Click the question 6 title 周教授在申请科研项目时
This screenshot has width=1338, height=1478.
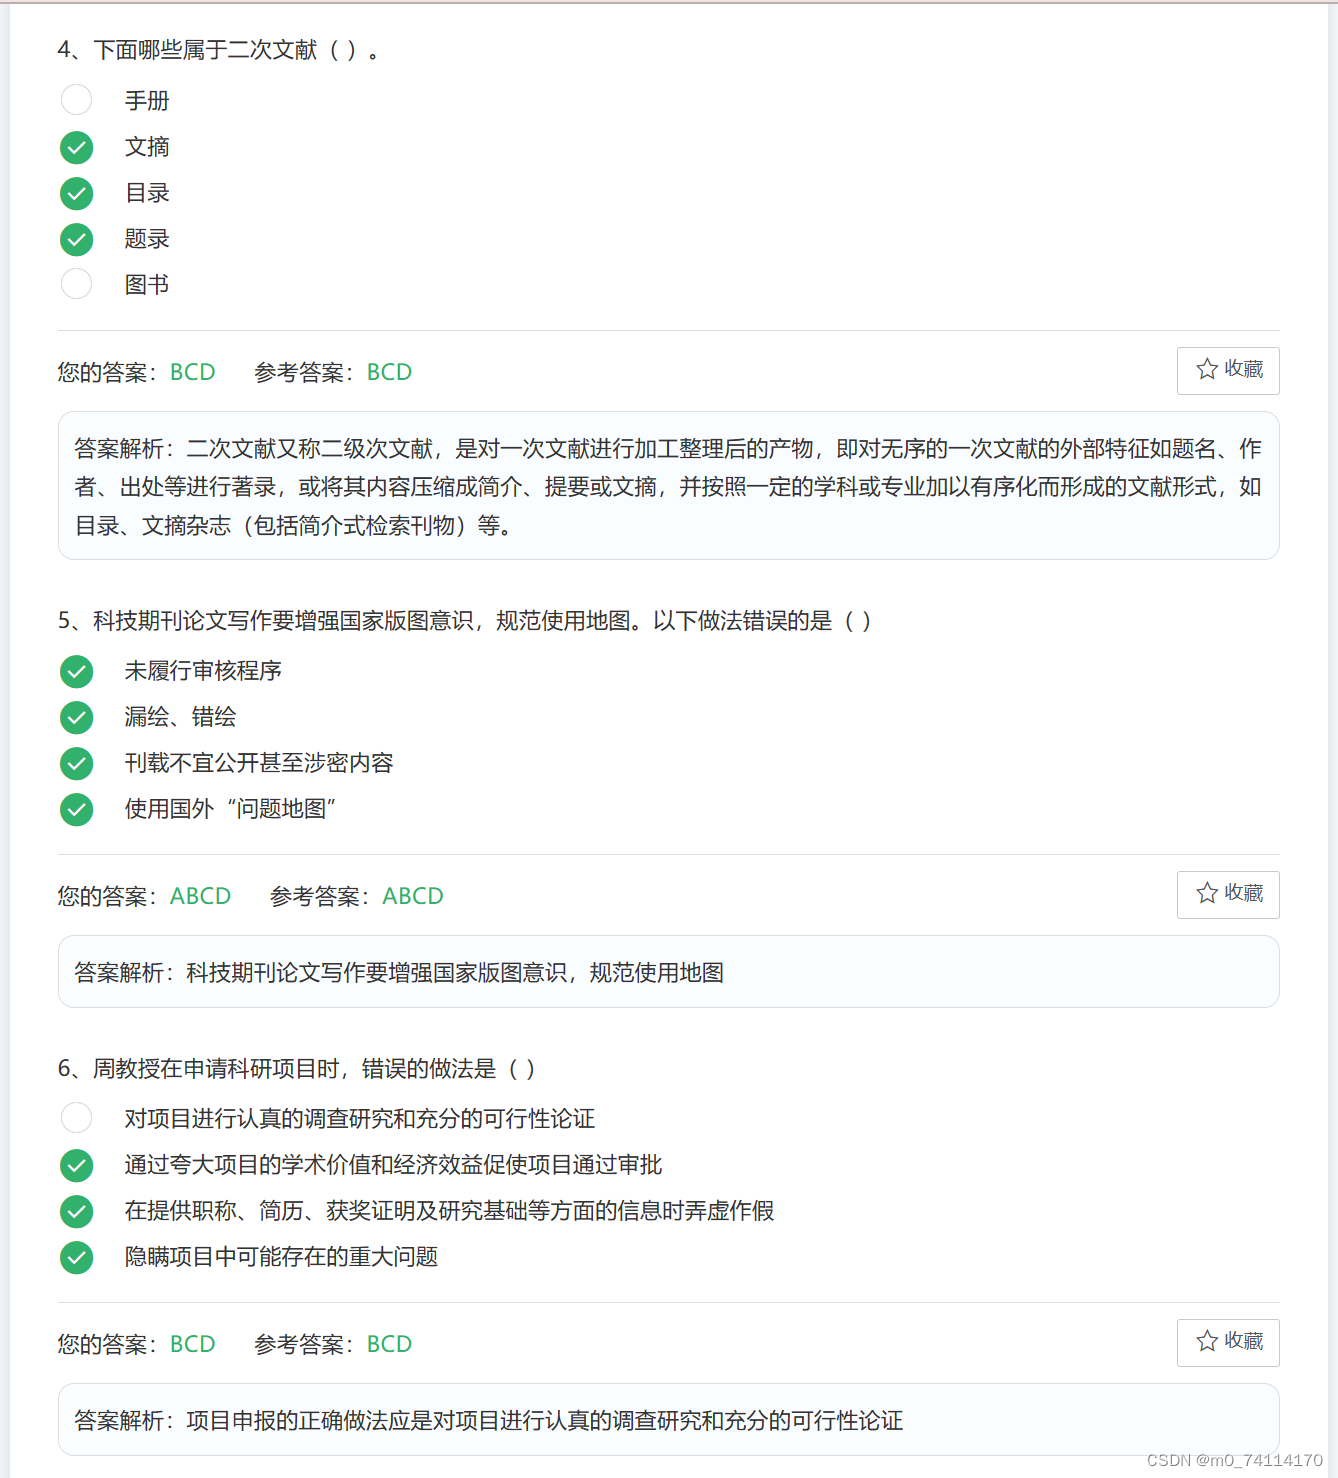(296, 1069)
